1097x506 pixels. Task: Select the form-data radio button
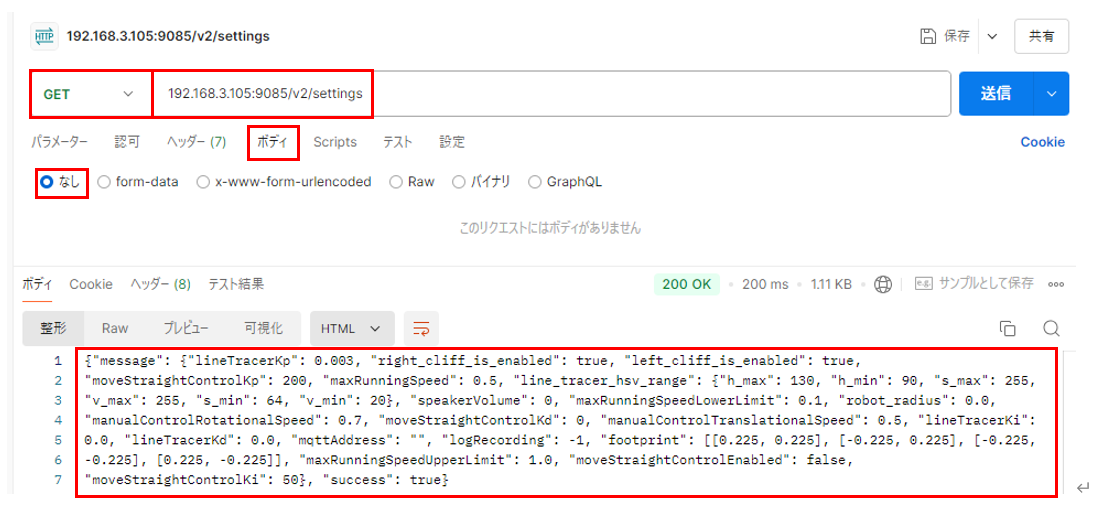[x=104, y=182]
